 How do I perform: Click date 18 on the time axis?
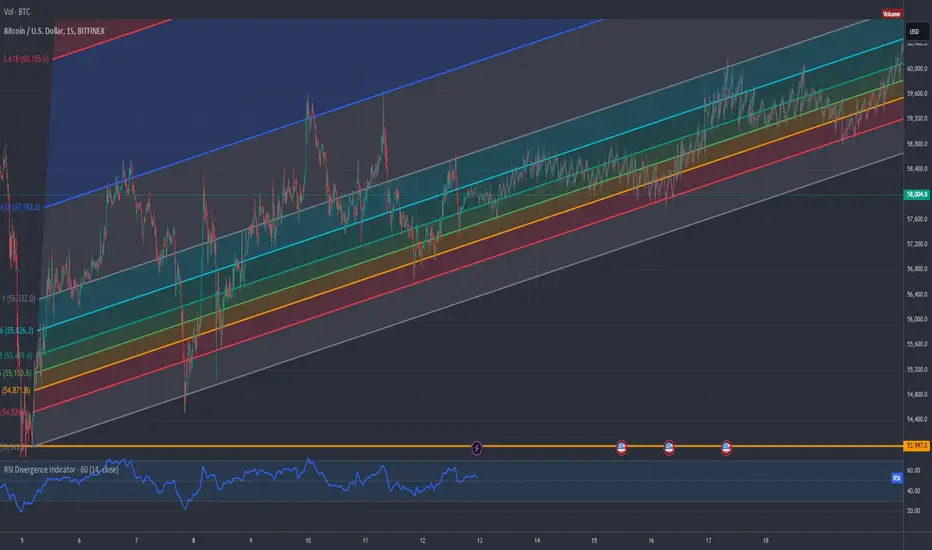click(x=766, y=540)
